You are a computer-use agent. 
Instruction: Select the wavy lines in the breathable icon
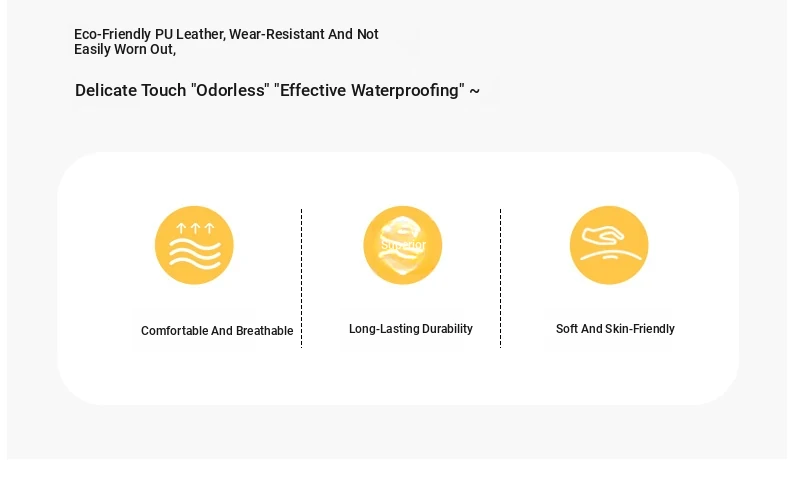pos(195,253)
